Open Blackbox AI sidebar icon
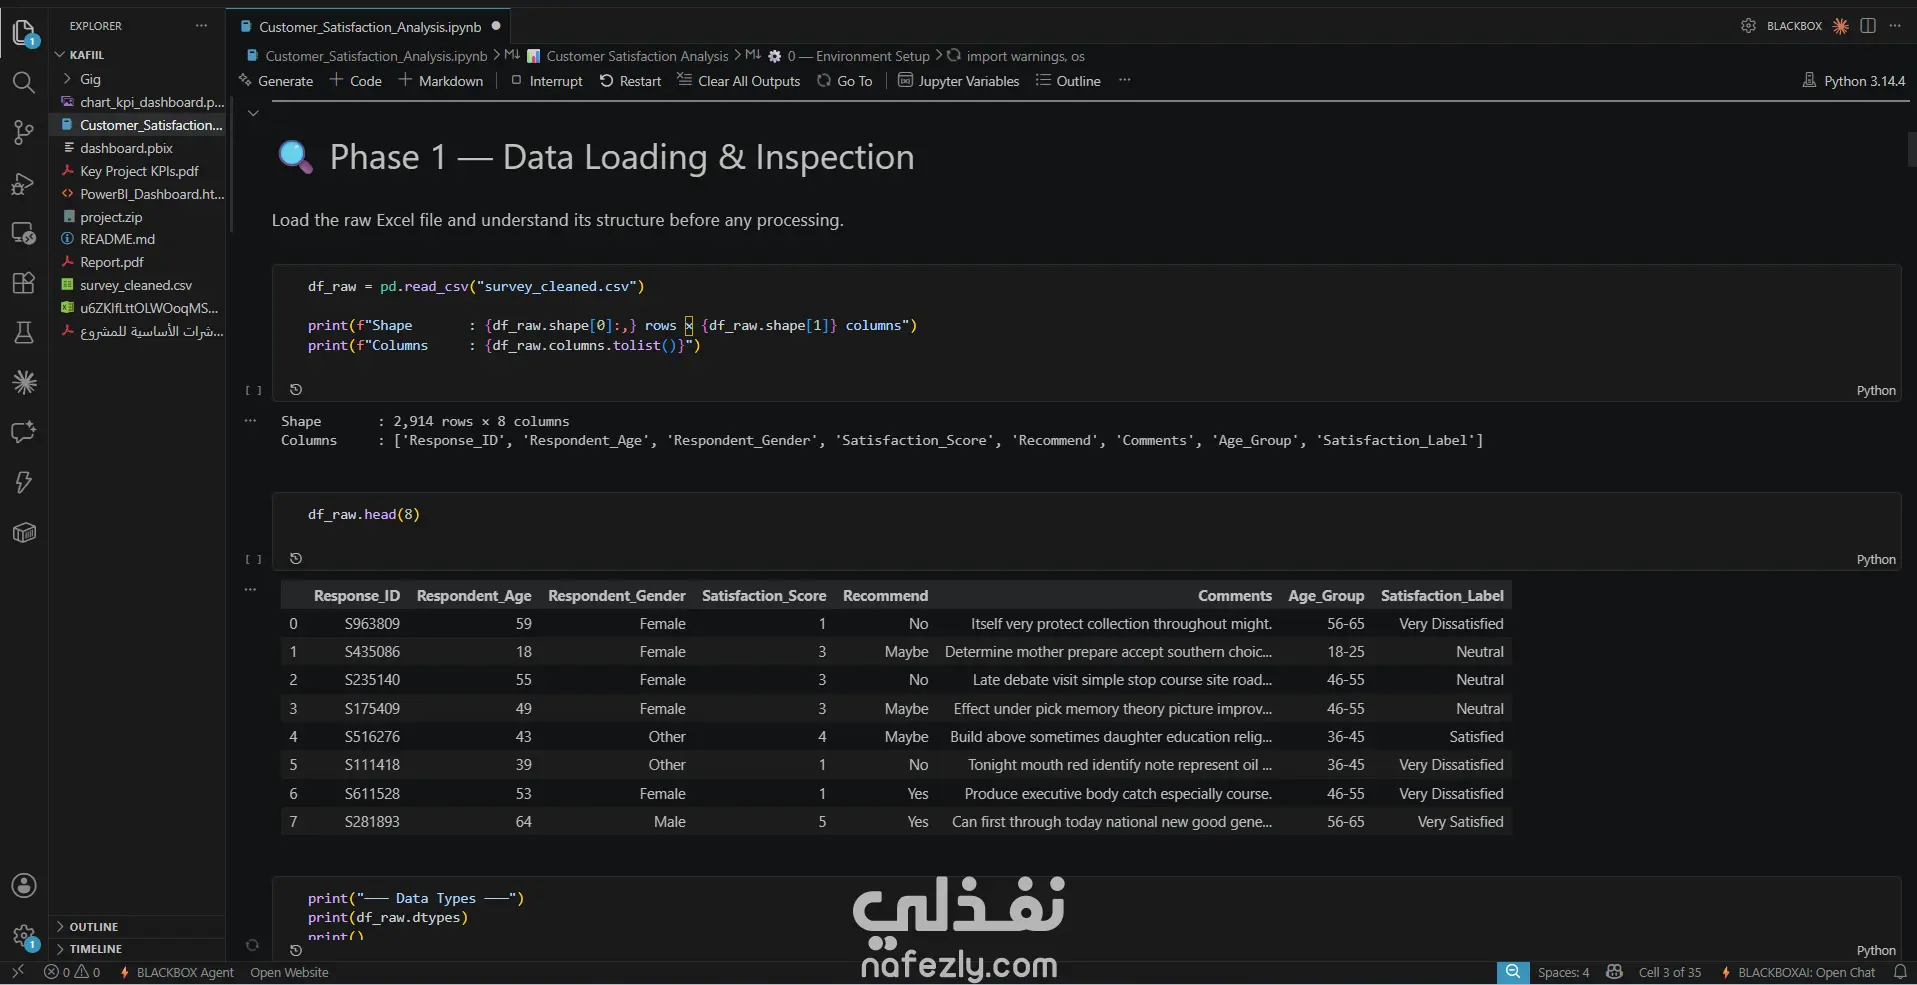Viewport: 1917px width, 985px height. point(24,382)
